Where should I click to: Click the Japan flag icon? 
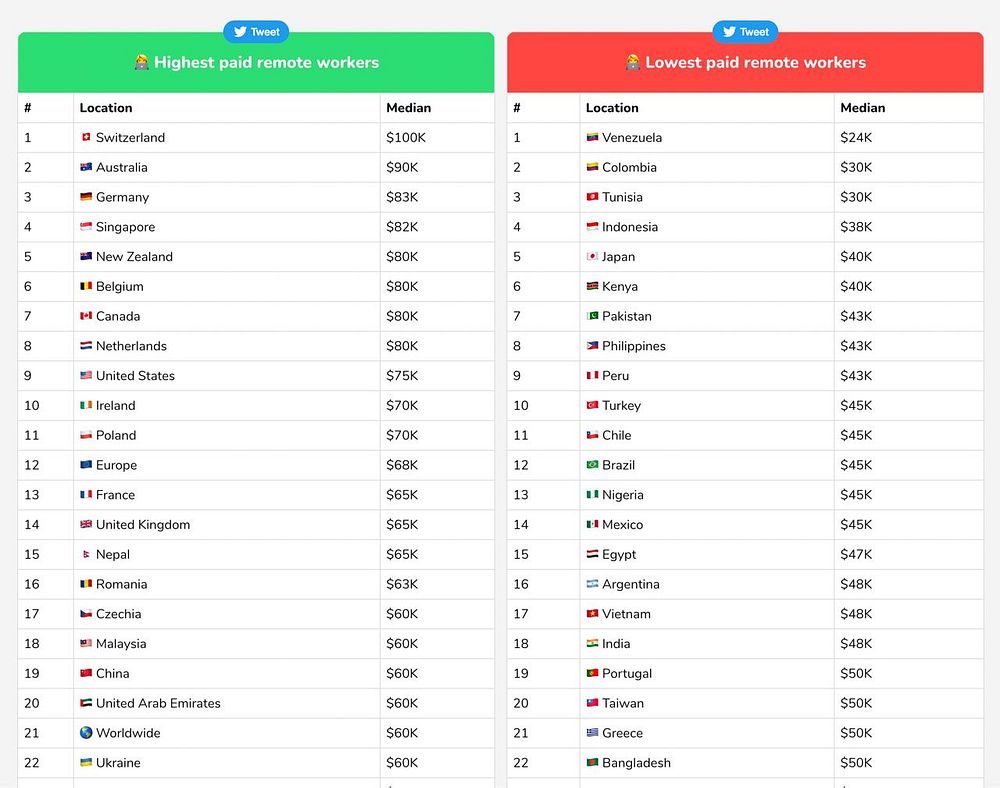point(592,256)
